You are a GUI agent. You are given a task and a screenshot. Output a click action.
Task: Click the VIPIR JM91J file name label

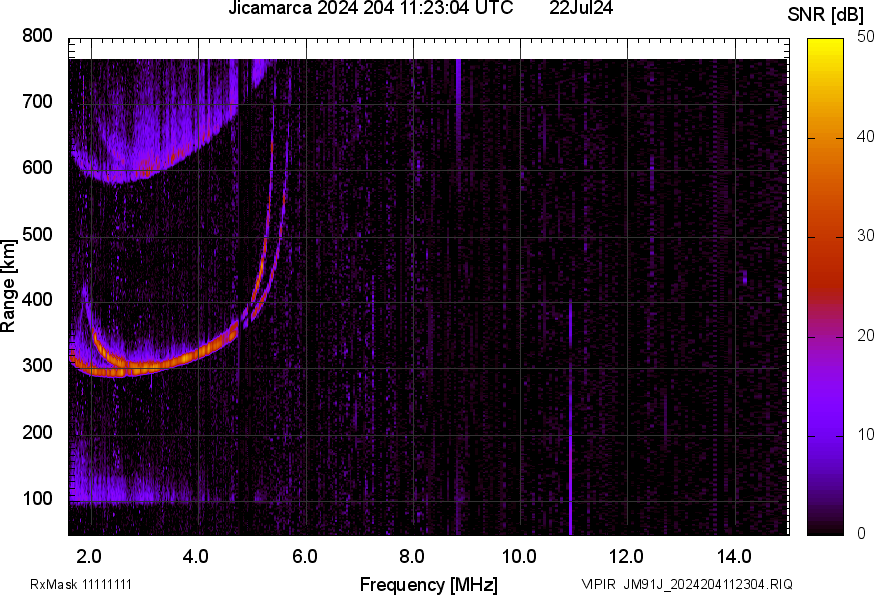point(686,584)
